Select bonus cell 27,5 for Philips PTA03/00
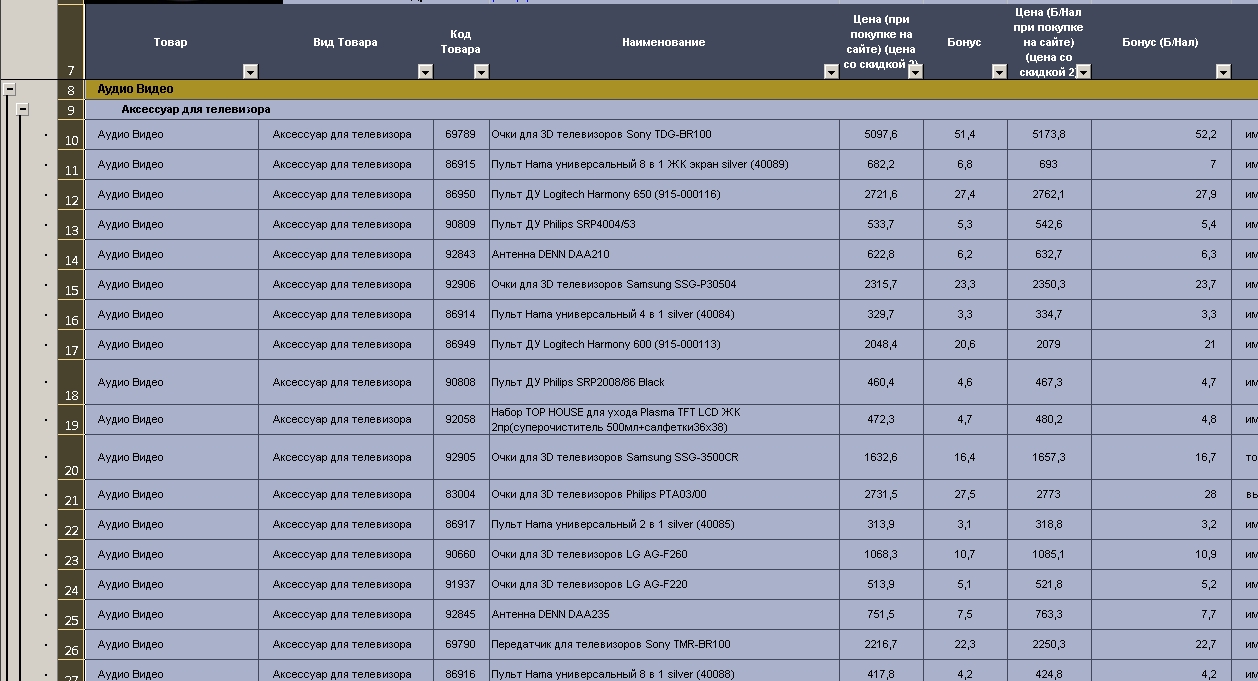Image resolution: width=1258 pixels, height=681 pixels. [x=965, y=495]
